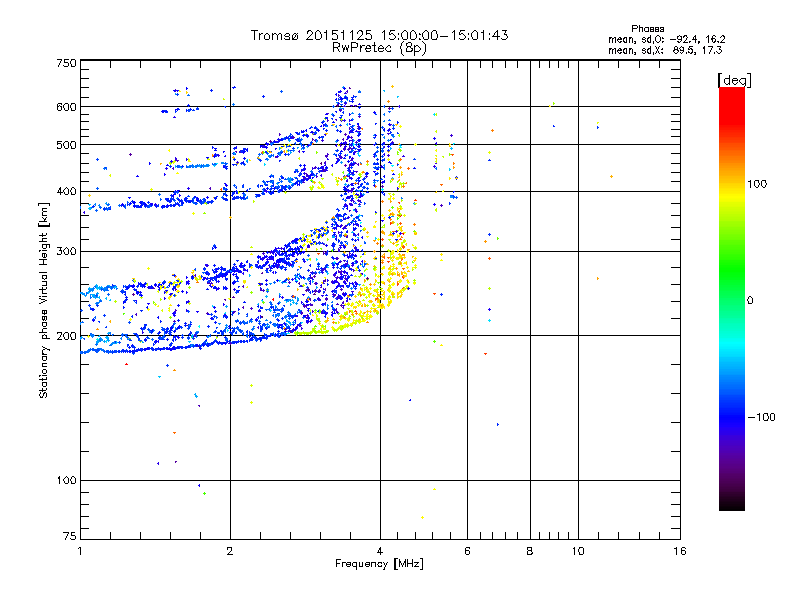Click the x-axis tick label '1'
The height and width of the screenshot is (600, 800).
[80, 551]
